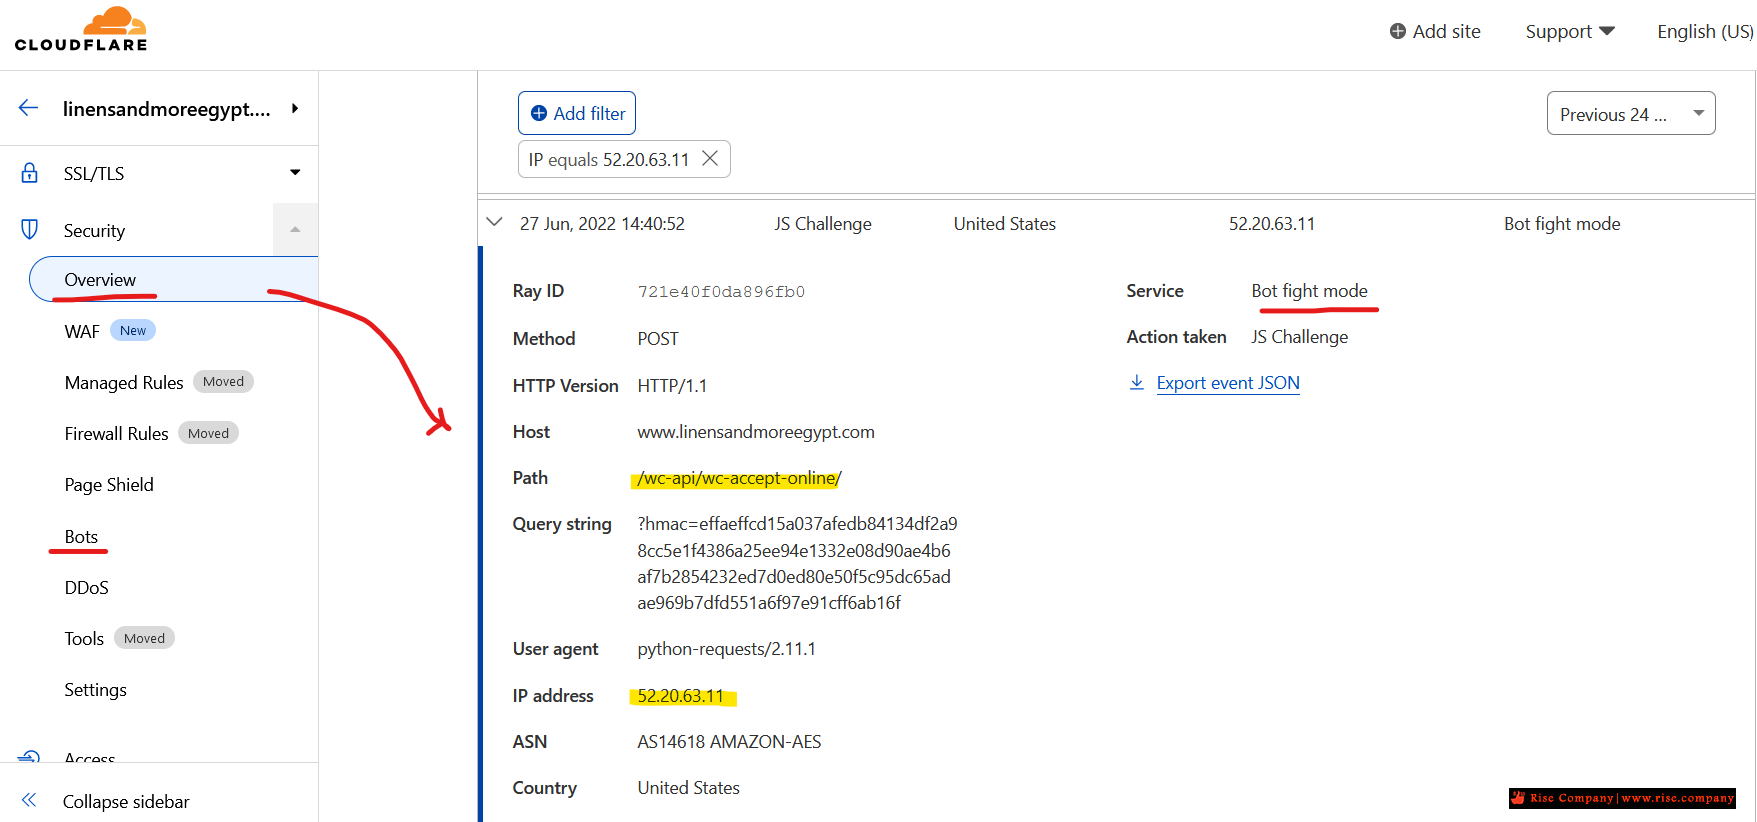Click the Country value United States
This screenshot has width=1757, height=822.
point(689,788)
